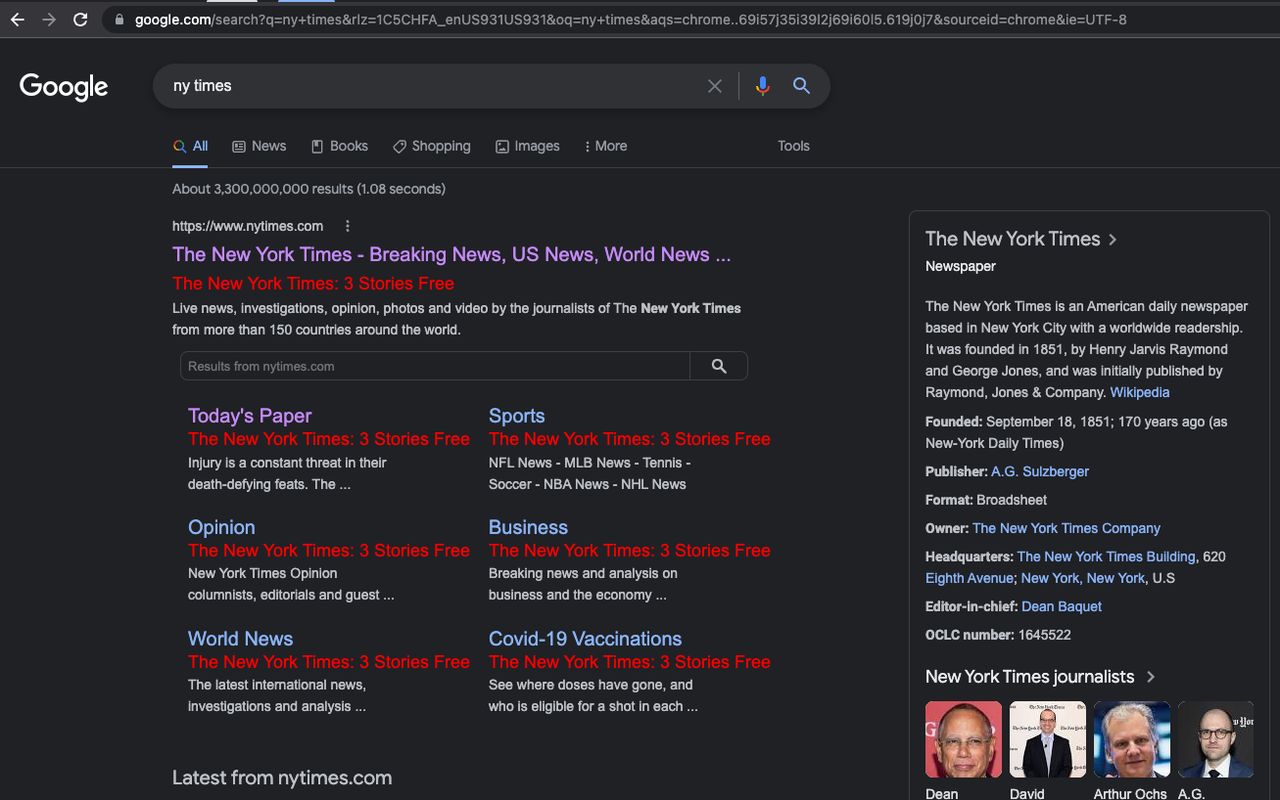1280x800 pixels.
Task: Open the A.G. journalist photo thumbnail
Action: (1215, 740)
